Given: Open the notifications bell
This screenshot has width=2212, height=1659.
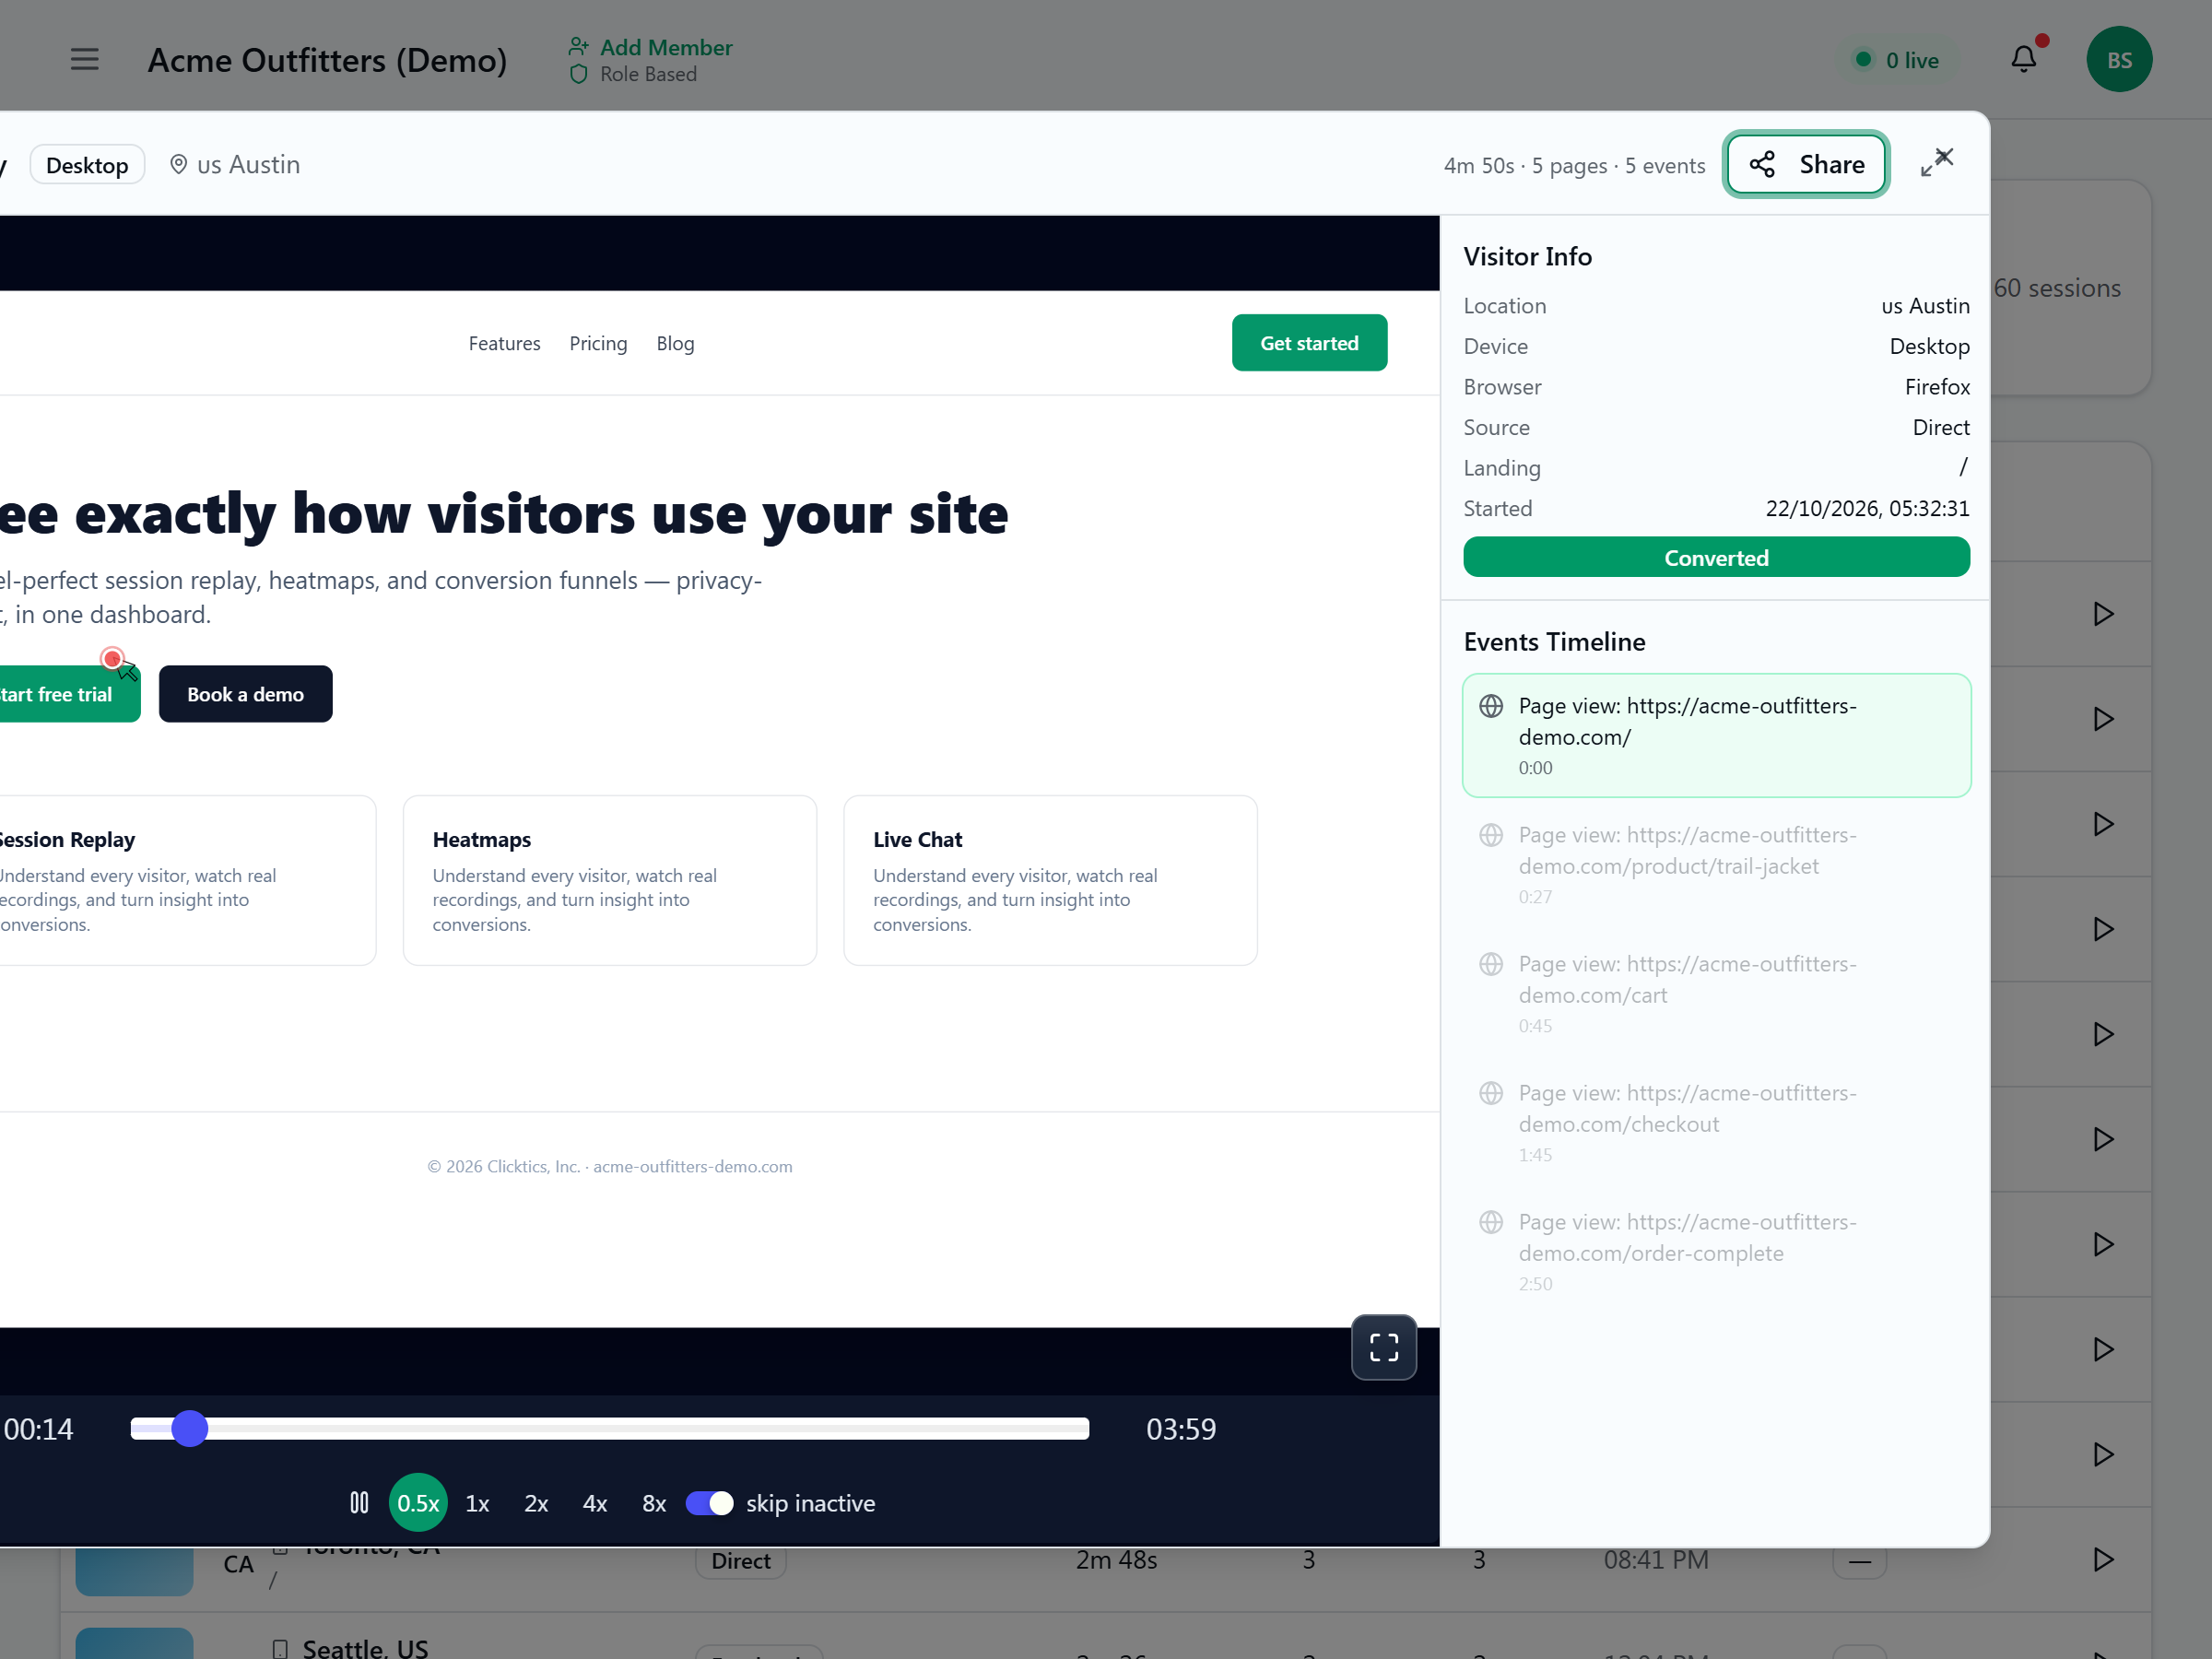Looking at the screenshot, I should coord(2024,60).
